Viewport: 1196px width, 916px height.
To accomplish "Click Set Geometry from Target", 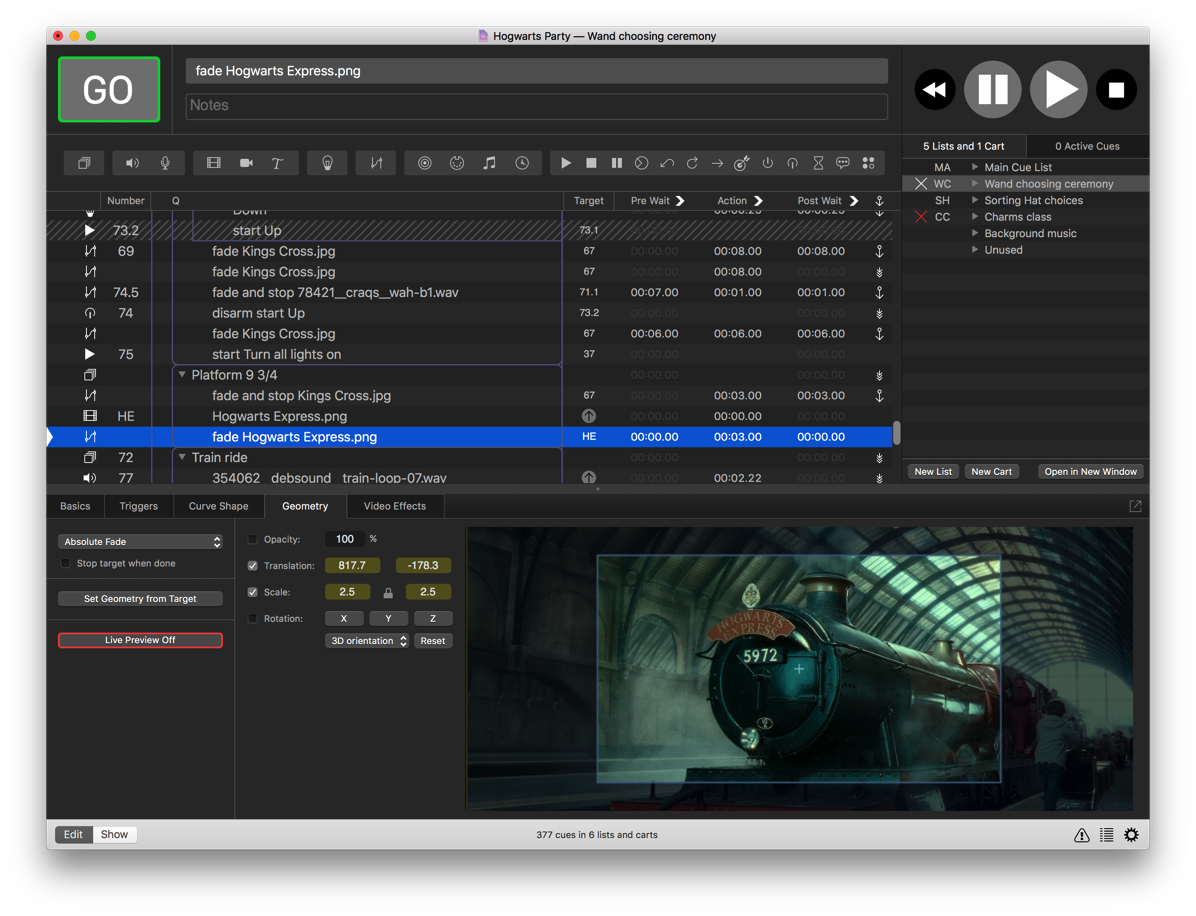I will (140, 599).
